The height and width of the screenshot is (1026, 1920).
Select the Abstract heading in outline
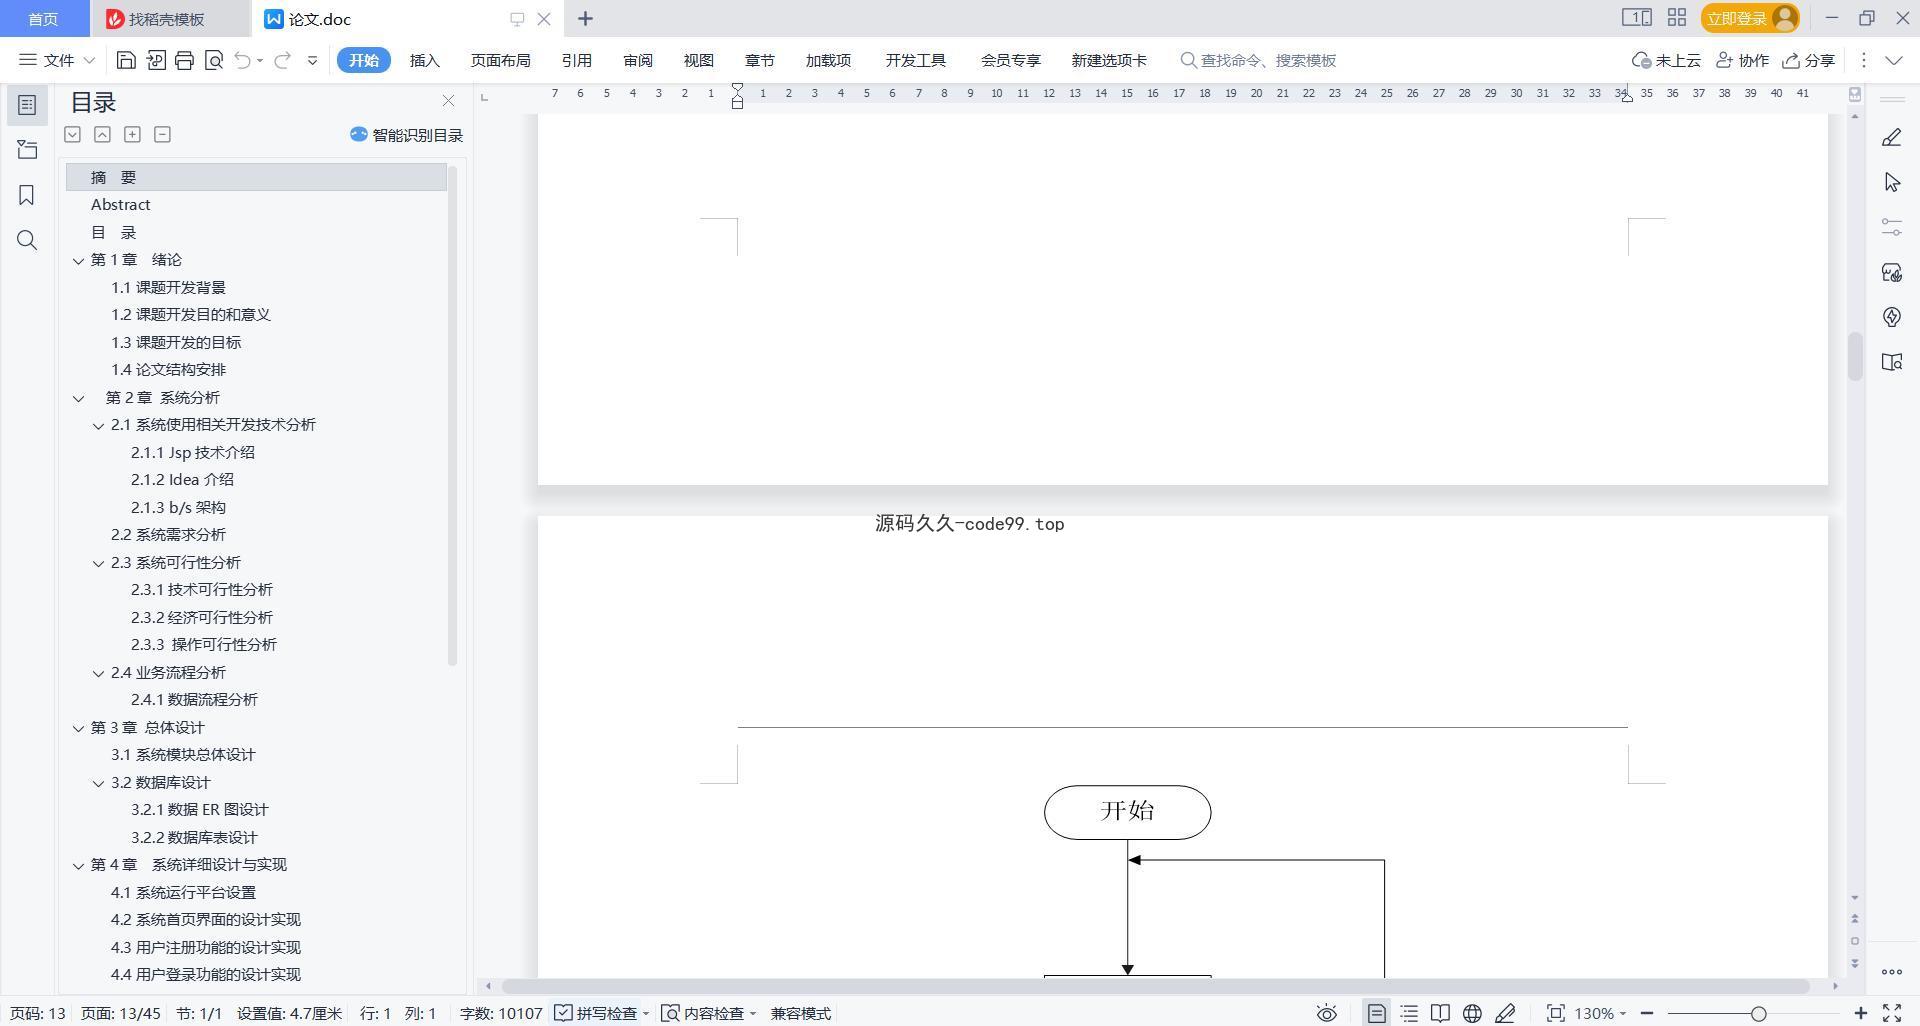tap(121, 205)
